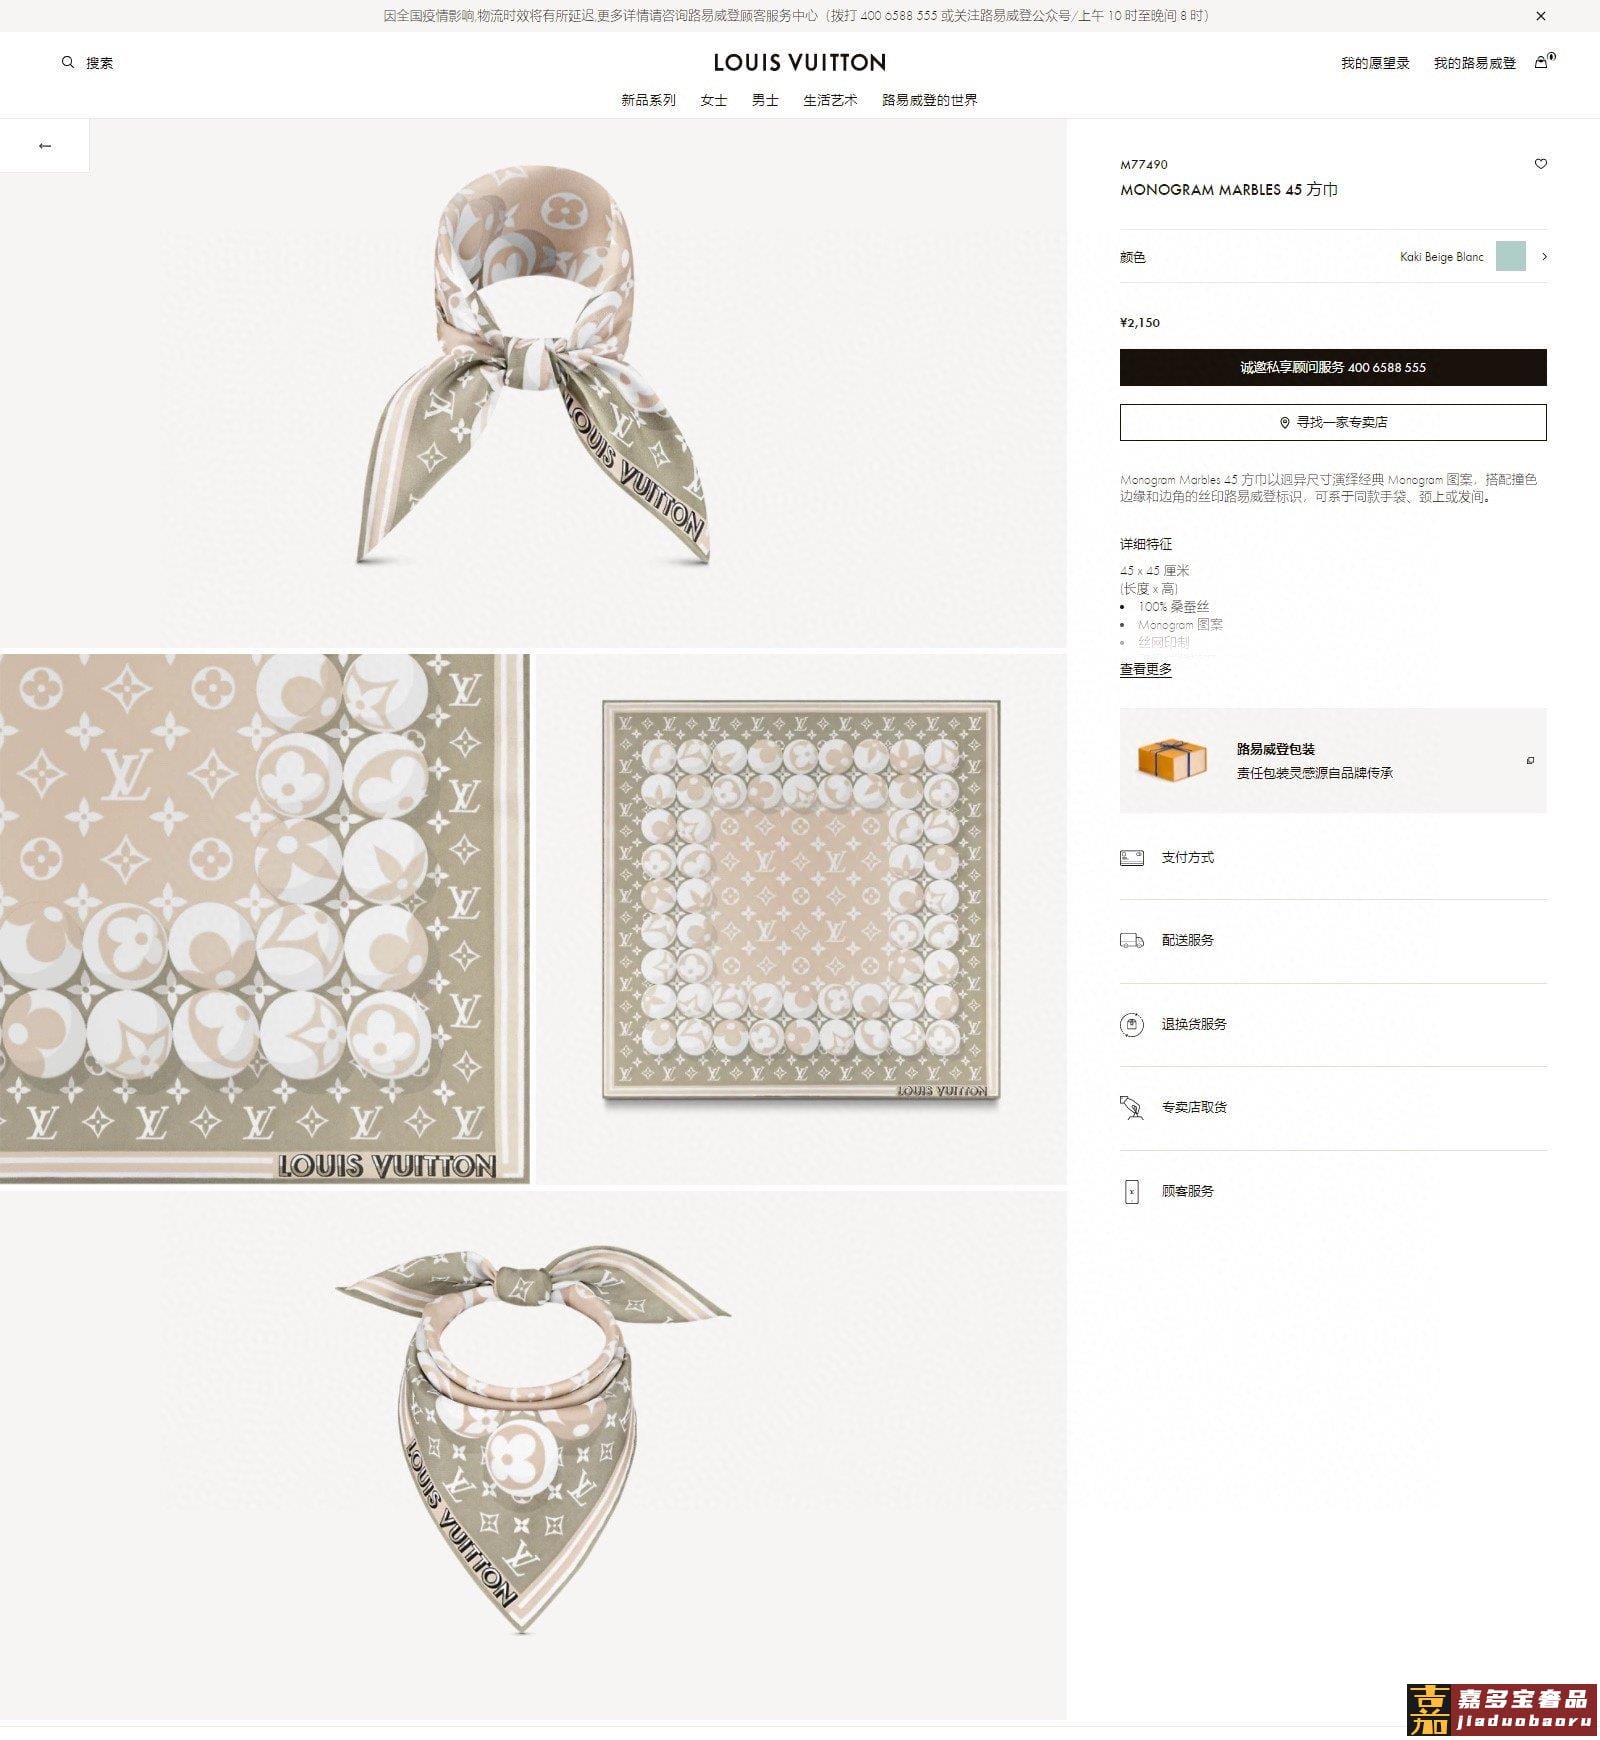Click the search magnifier icon
Viewport: 1600px width, 1740px height.
pos(68,62)
